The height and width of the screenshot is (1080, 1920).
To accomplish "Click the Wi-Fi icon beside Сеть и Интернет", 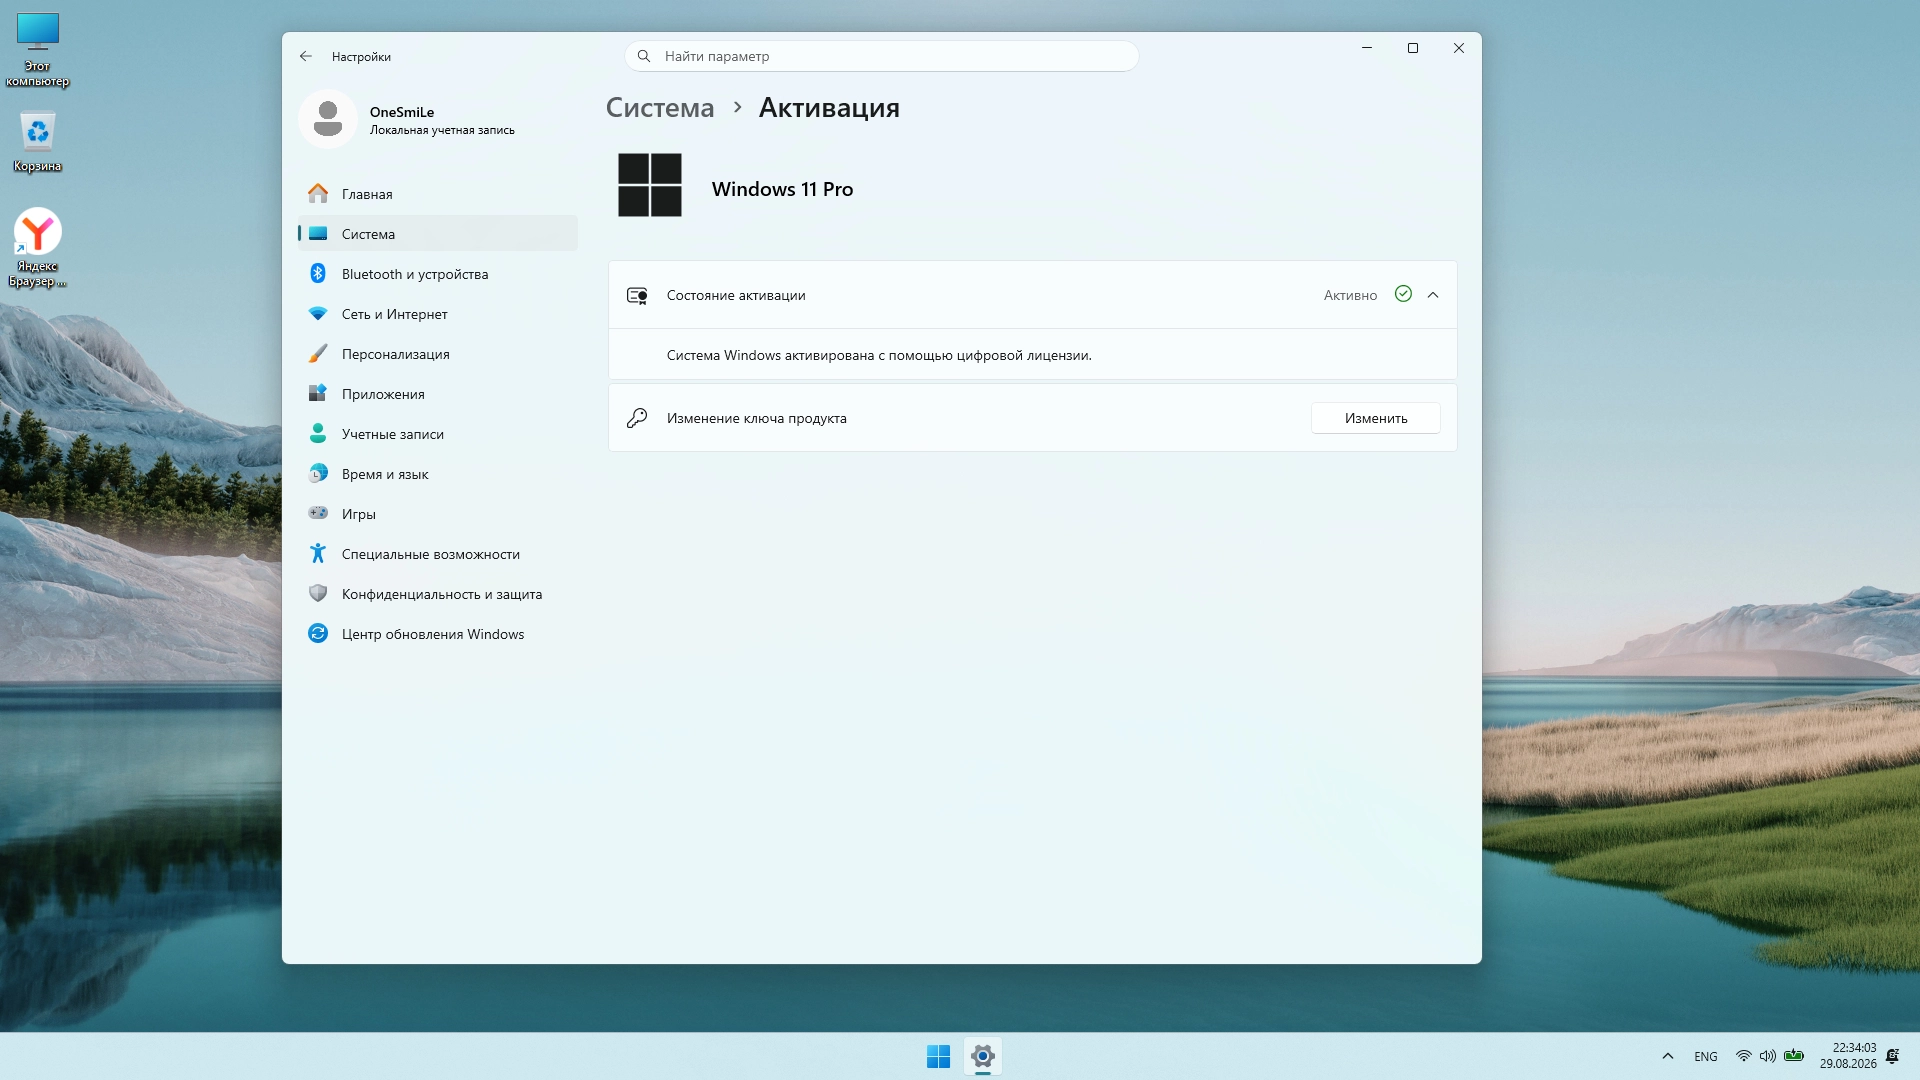I will [x=318, y=314].
